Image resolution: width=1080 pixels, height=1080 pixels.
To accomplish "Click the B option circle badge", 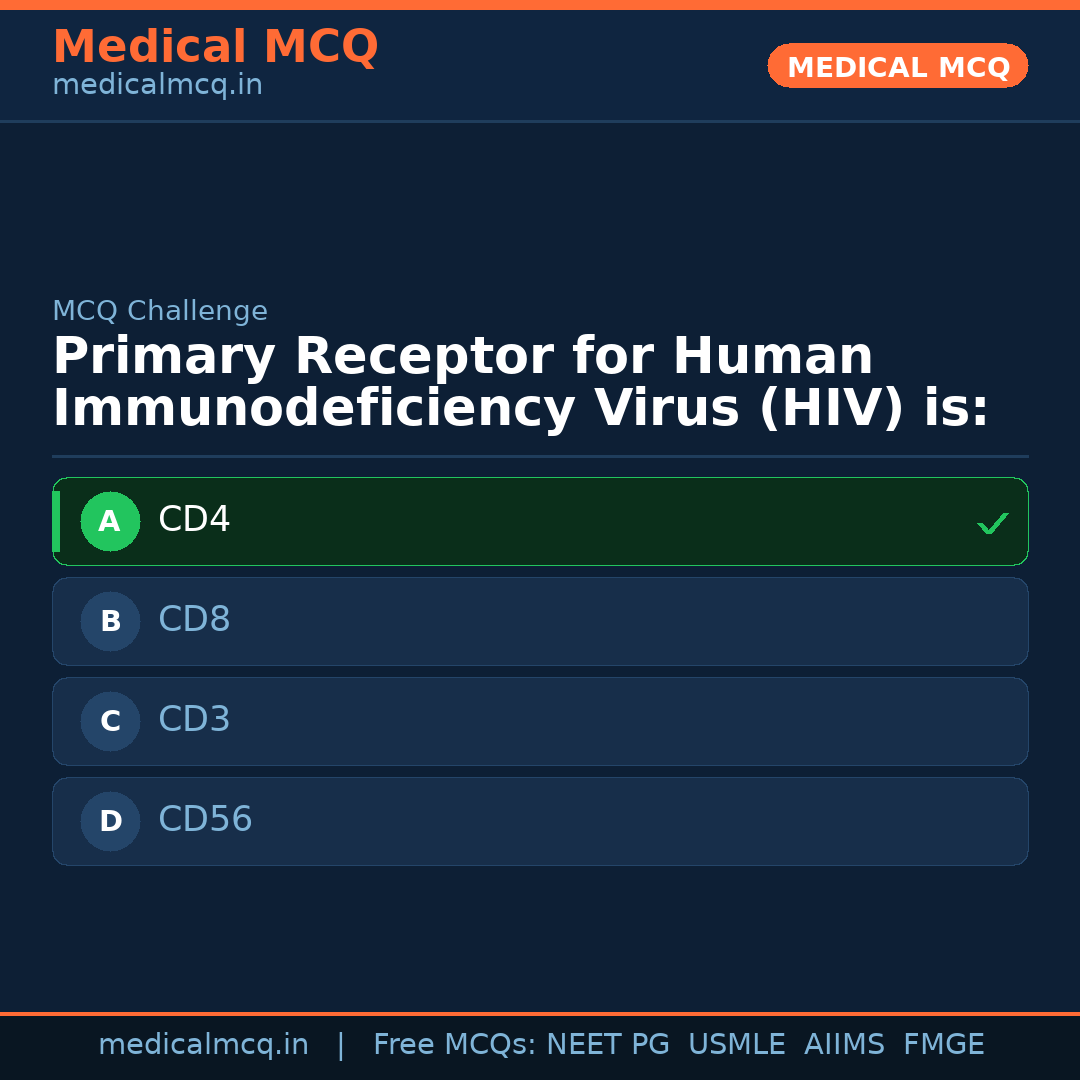I will pos(110,621).
